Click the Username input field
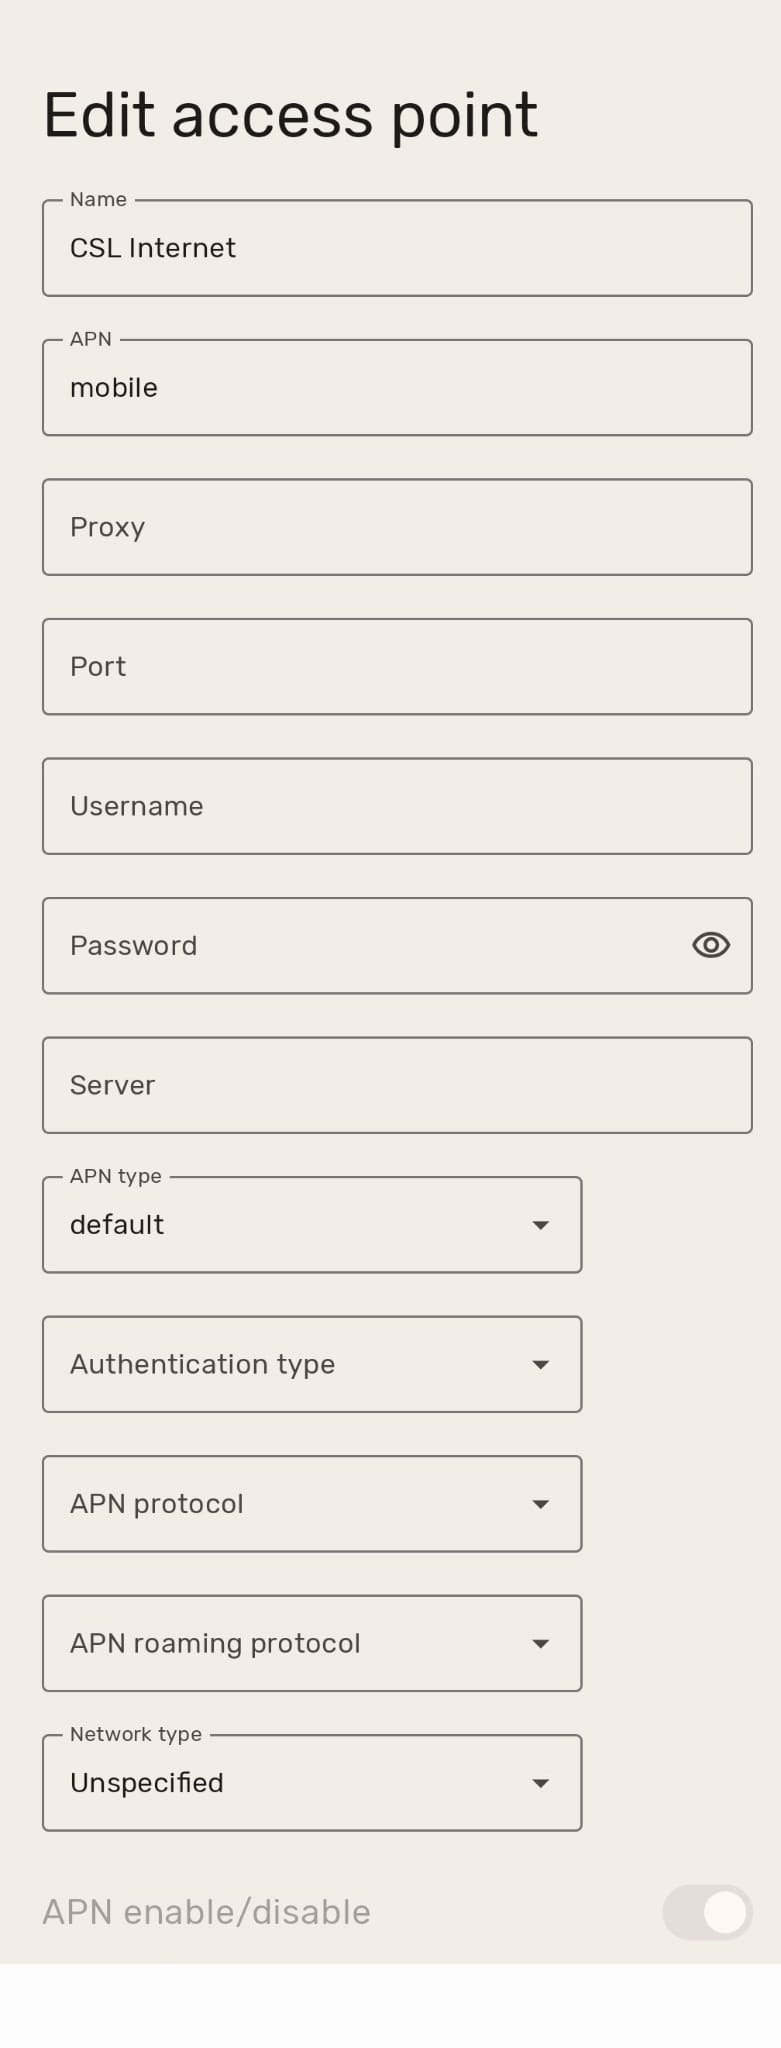The image size is (781, 2048). coord(396,806)
